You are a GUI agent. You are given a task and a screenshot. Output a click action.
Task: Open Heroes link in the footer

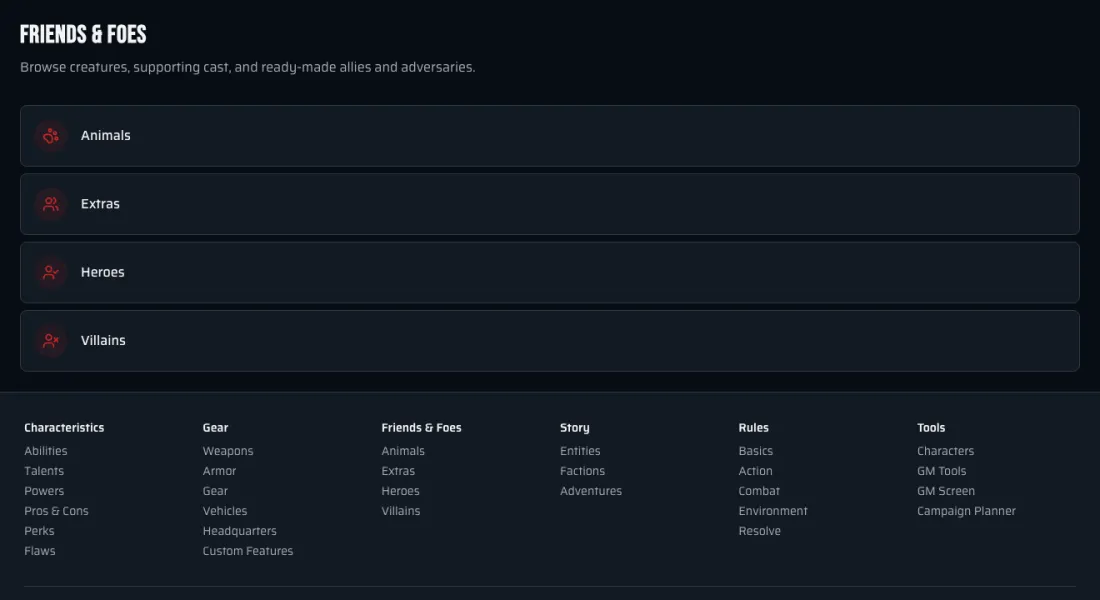(x=401, y=491)
